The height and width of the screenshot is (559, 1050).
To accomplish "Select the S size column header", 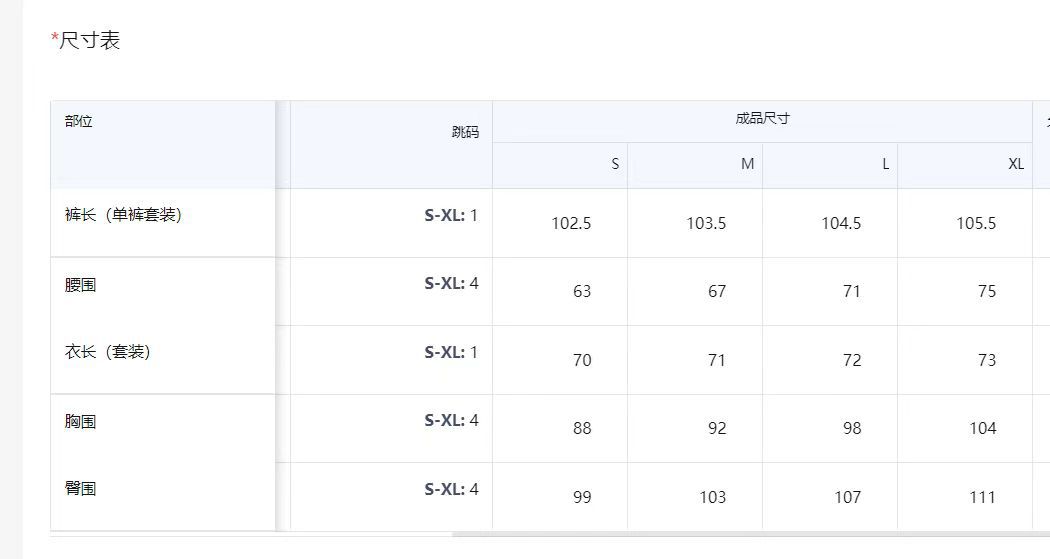I will coord(615,164).
